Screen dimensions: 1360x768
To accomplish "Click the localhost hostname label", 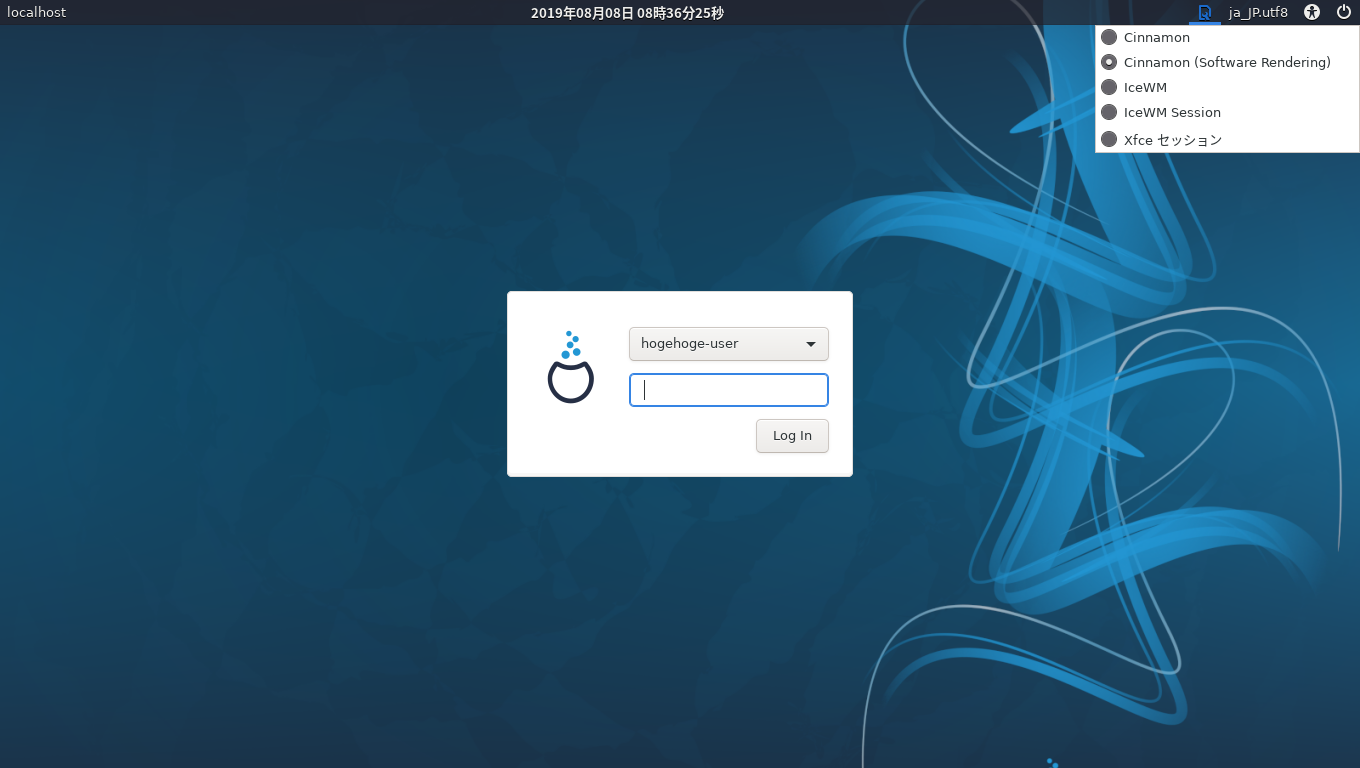I will coord(37,13).
